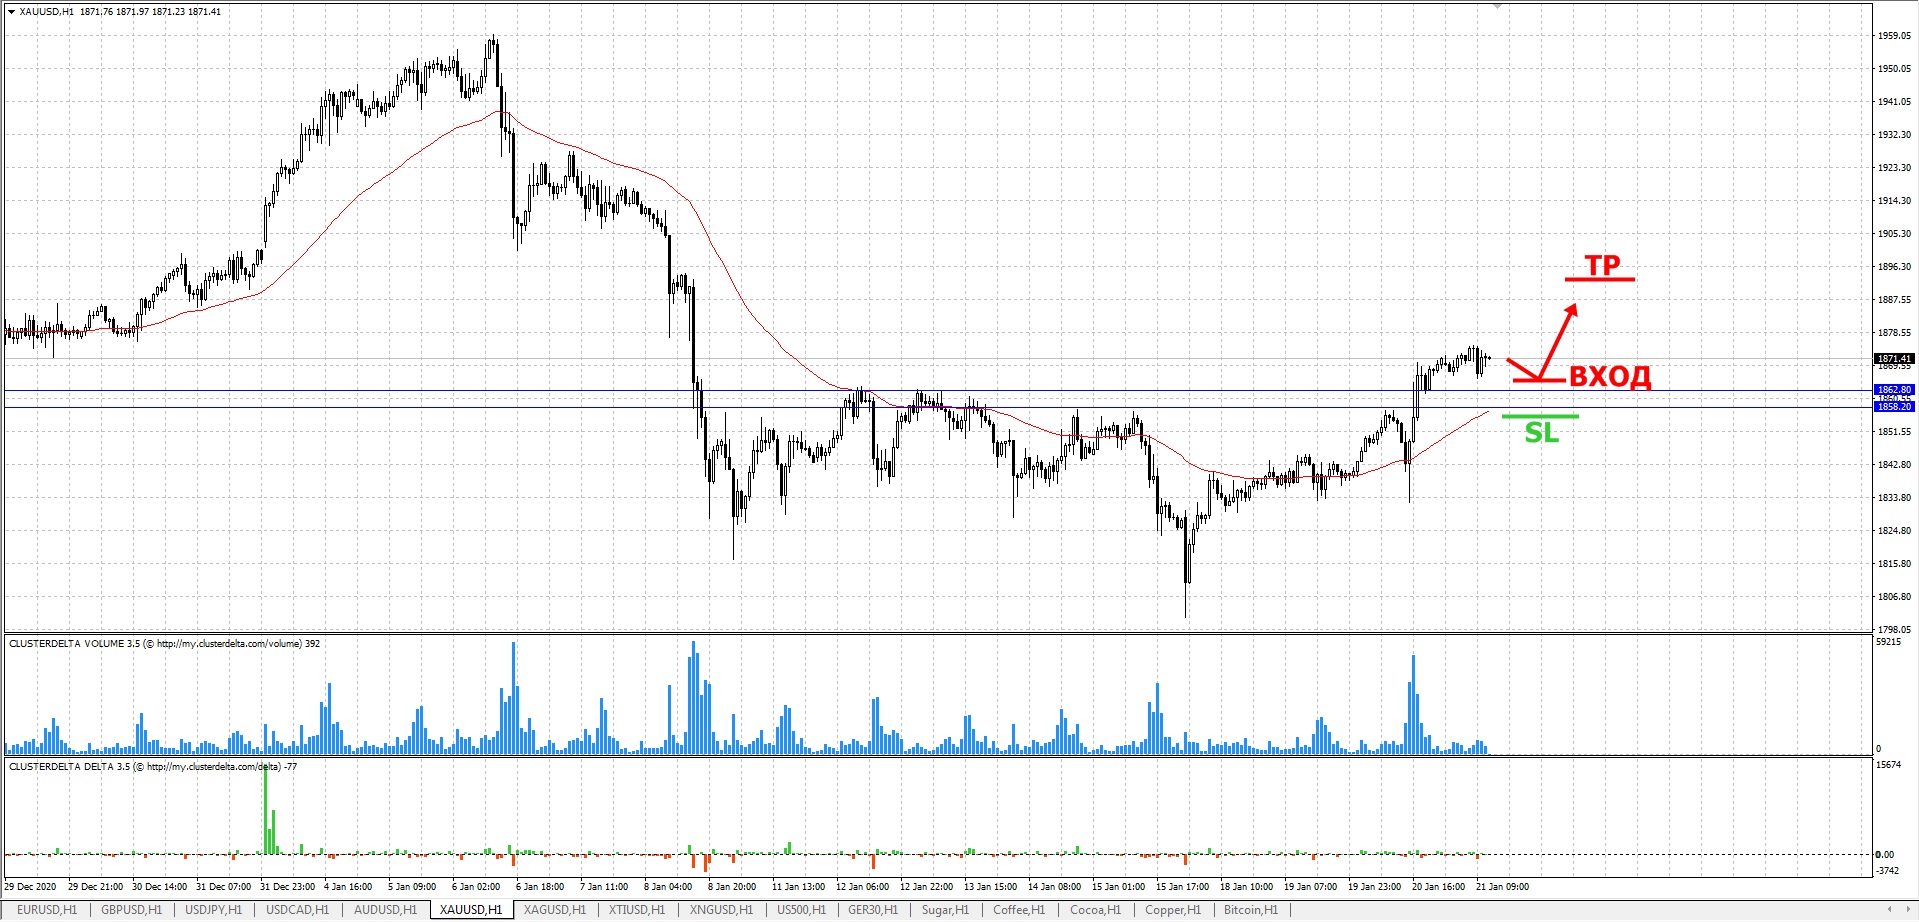Click the current price label 1871.41

coord(1894,359)
